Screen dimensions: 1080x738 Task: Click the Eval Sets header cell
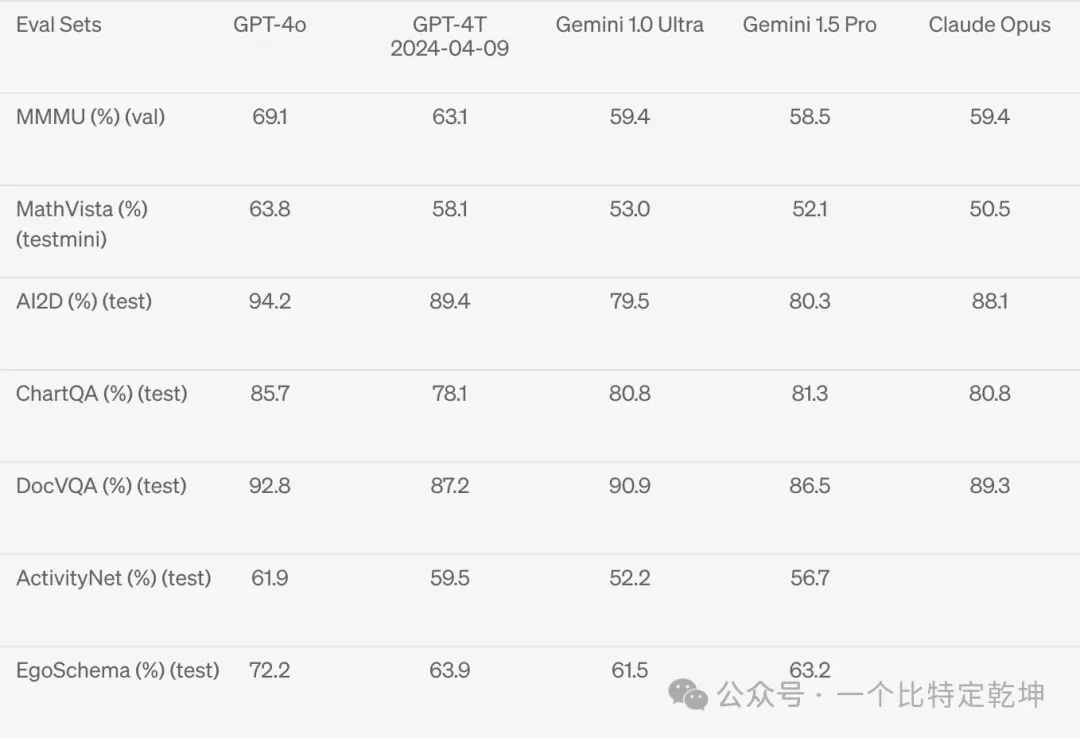pyautogui.click(x=59, y=25)
